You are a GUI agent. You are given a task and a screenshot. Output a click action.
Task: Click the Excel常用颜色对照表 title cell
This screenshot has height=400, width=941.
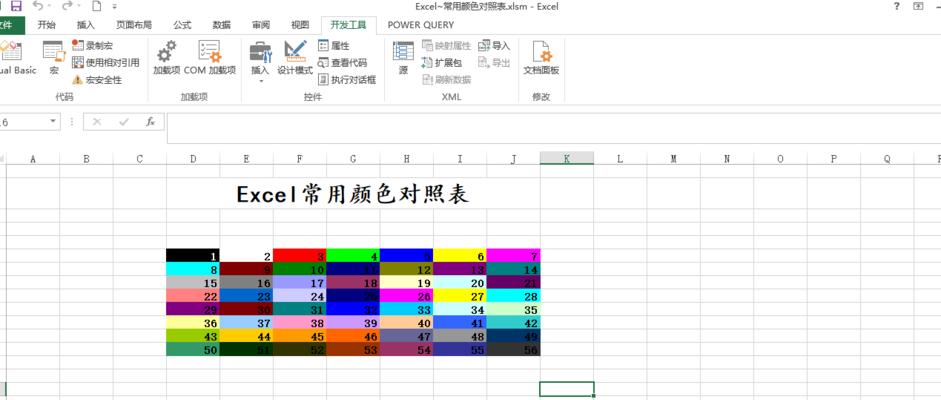353,194
